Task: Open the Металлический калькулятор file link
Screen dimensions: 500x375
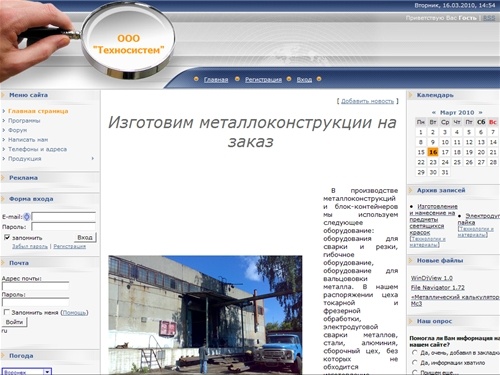Action: [x=455, y=300]
